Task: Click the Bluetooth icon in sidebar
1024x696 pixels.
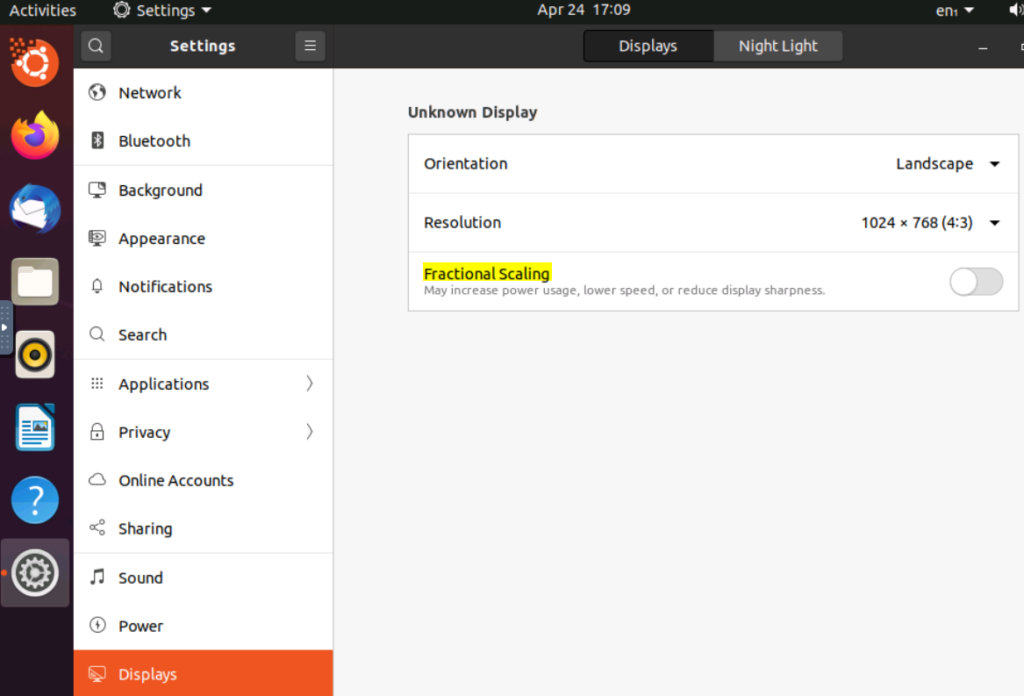Action: (97, 141)
